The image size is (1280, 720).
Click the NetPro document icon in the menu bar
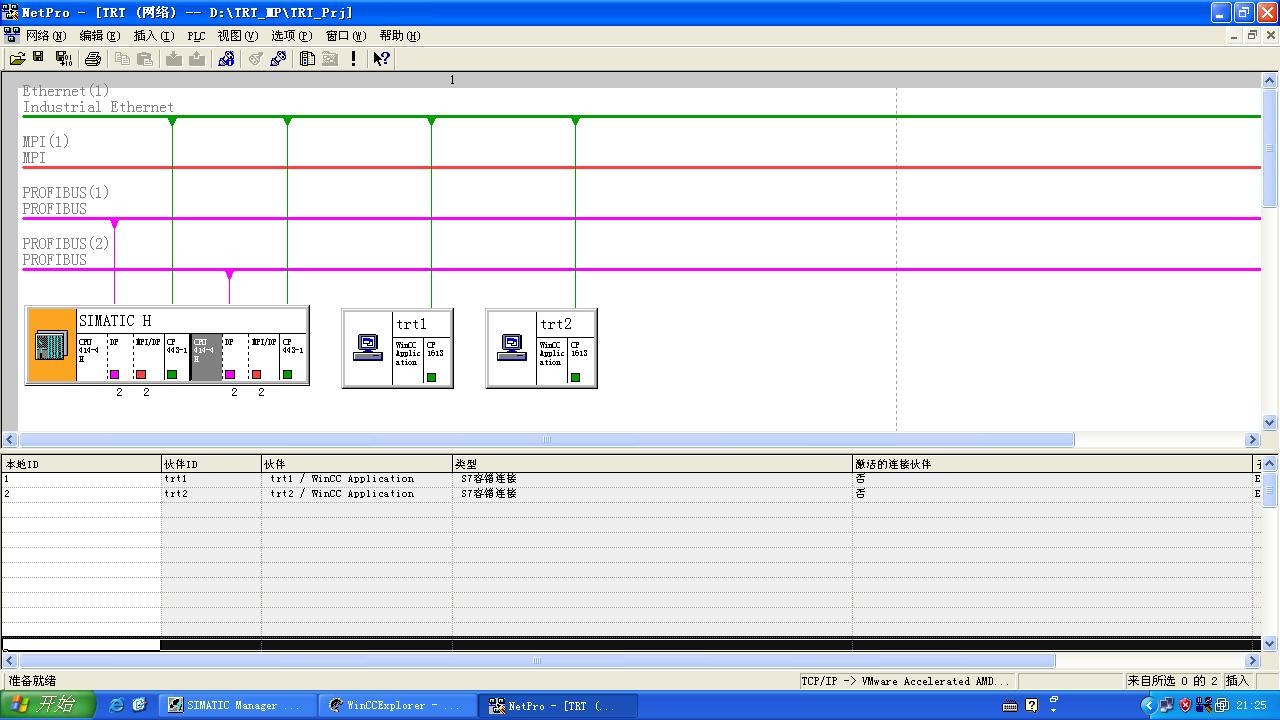coord(11,36)
